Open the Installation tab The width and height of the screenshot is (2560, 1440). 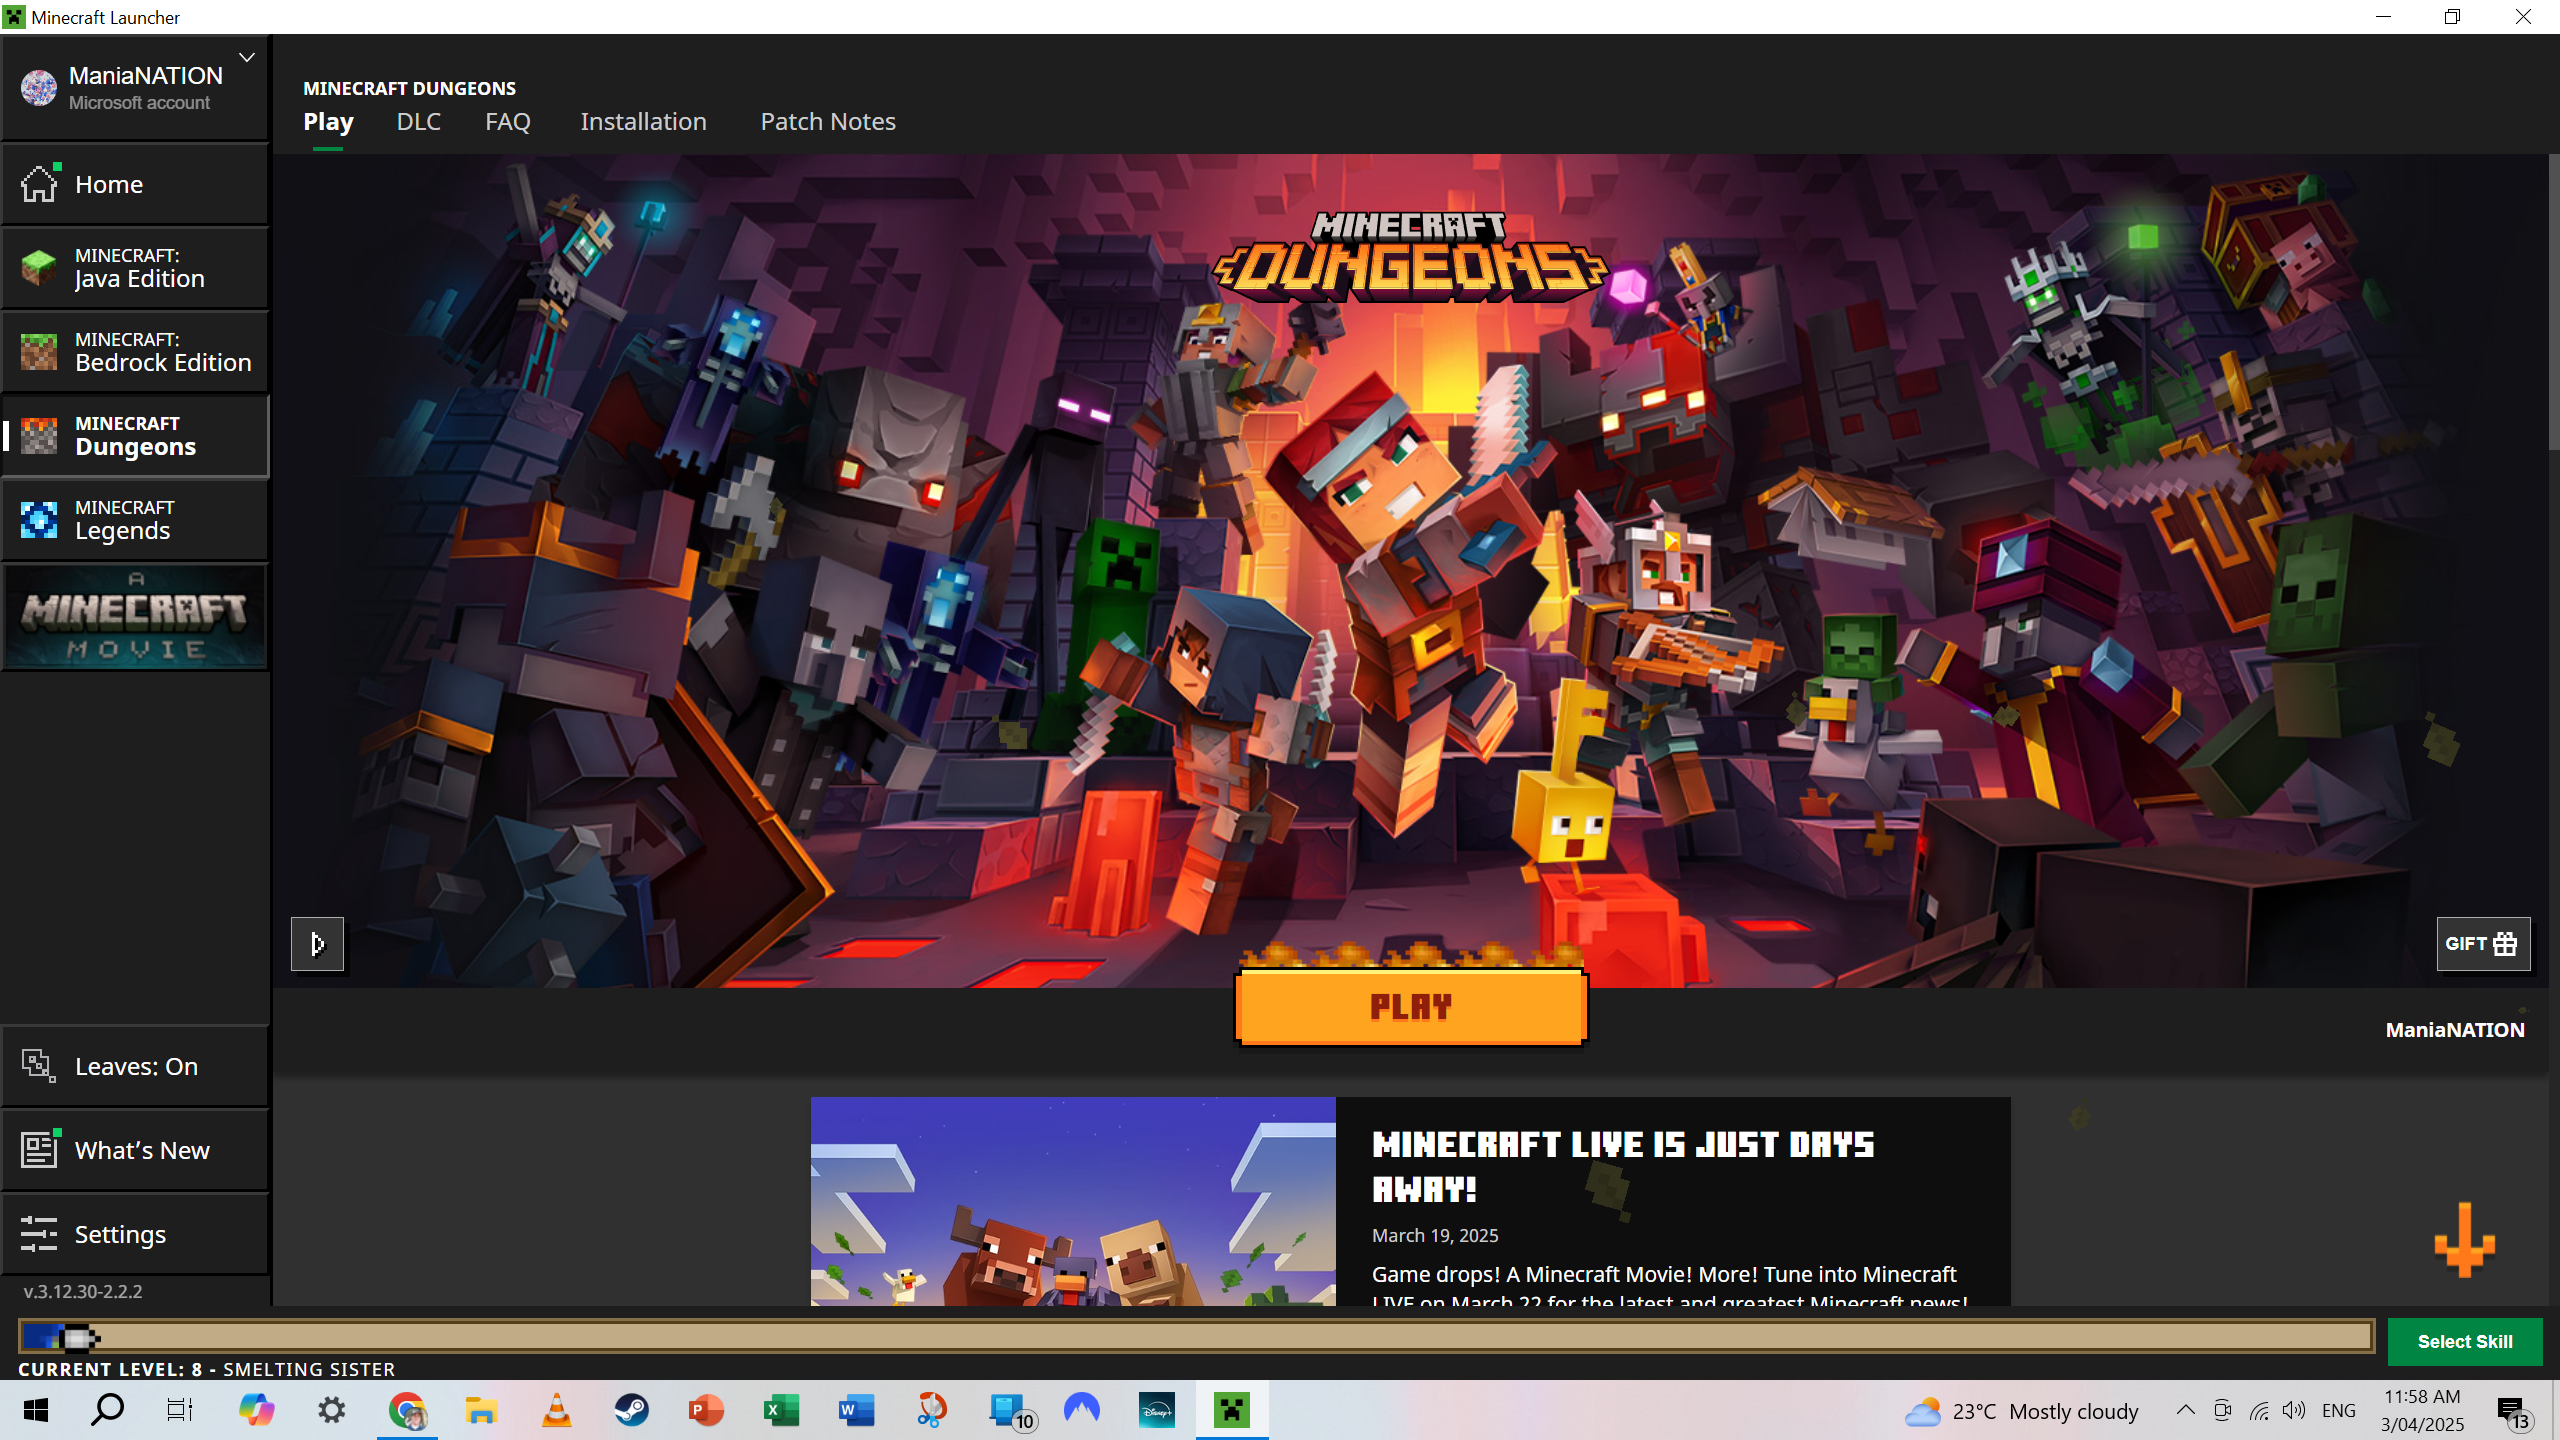click(x=643, y=122)
